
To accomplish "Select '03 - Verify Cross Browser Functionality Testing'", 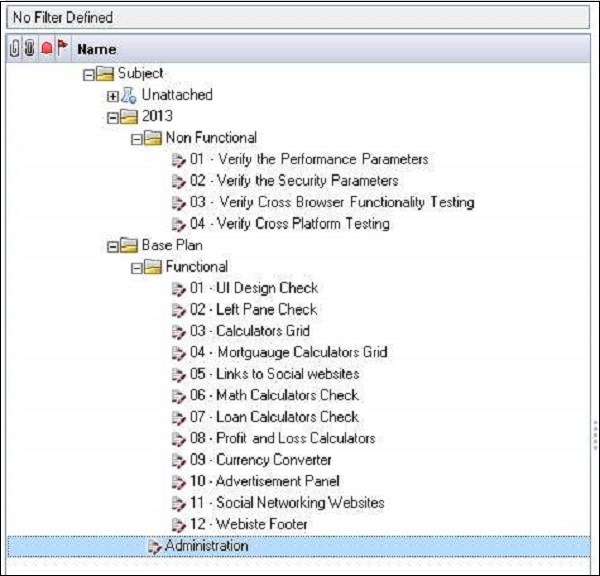I will click(x=332, y=202).
